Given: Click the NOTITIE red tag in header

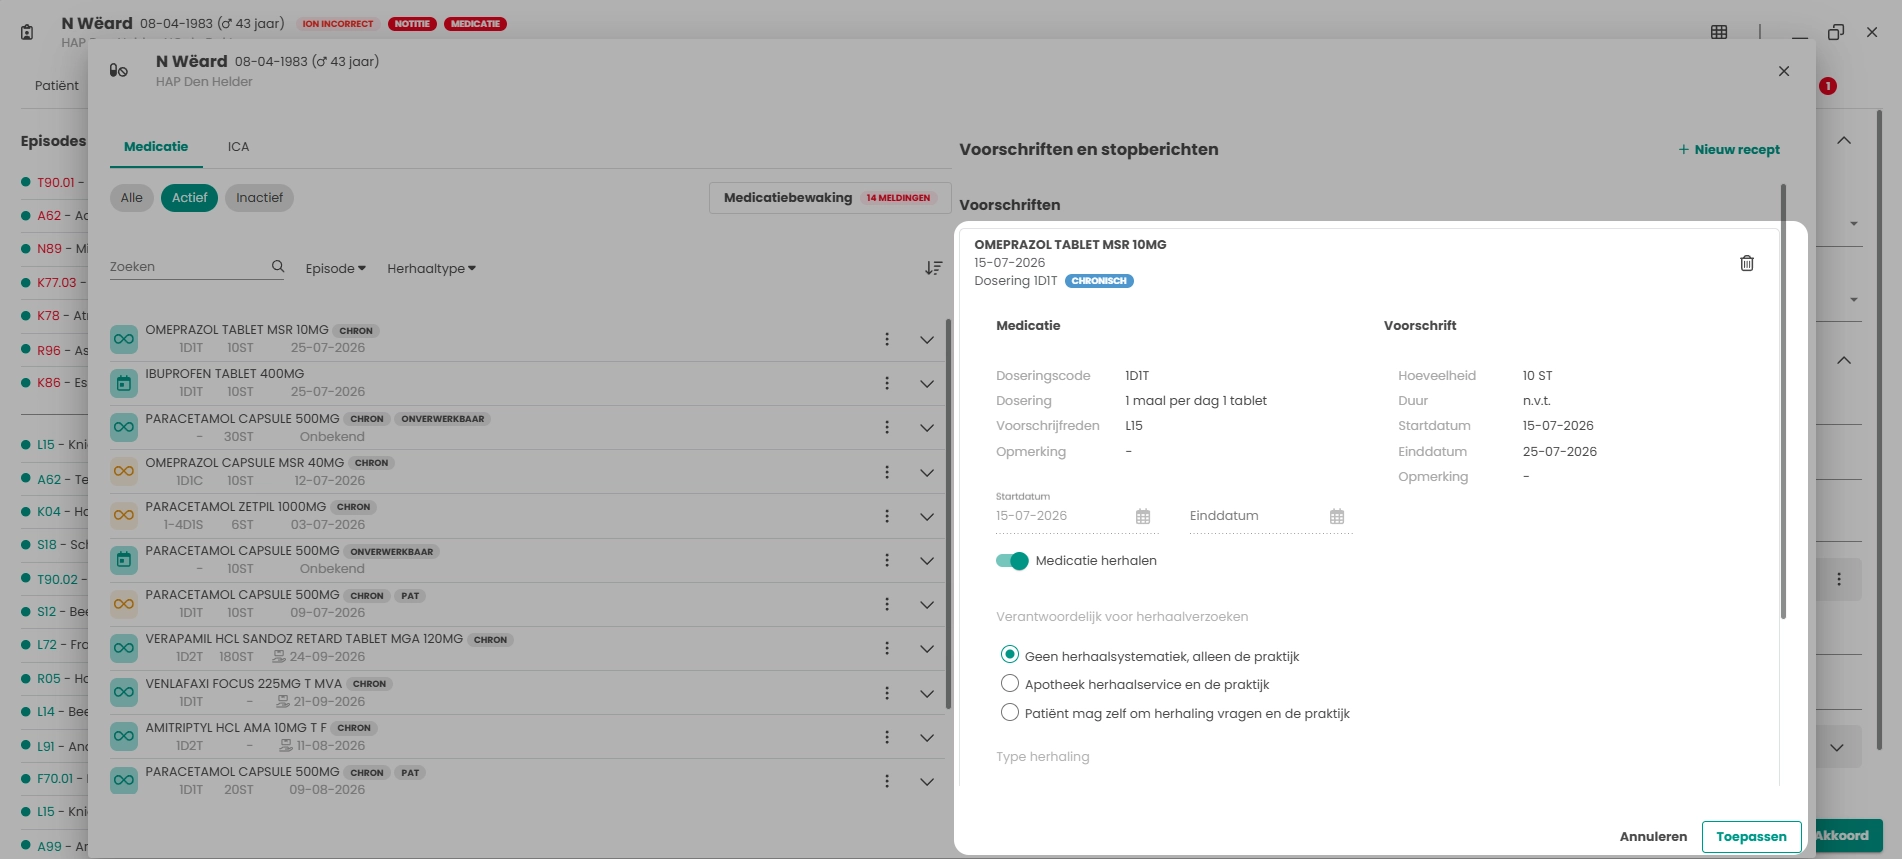Looking at the screenshot, I should pyautogui.click(x=412, y=24).
